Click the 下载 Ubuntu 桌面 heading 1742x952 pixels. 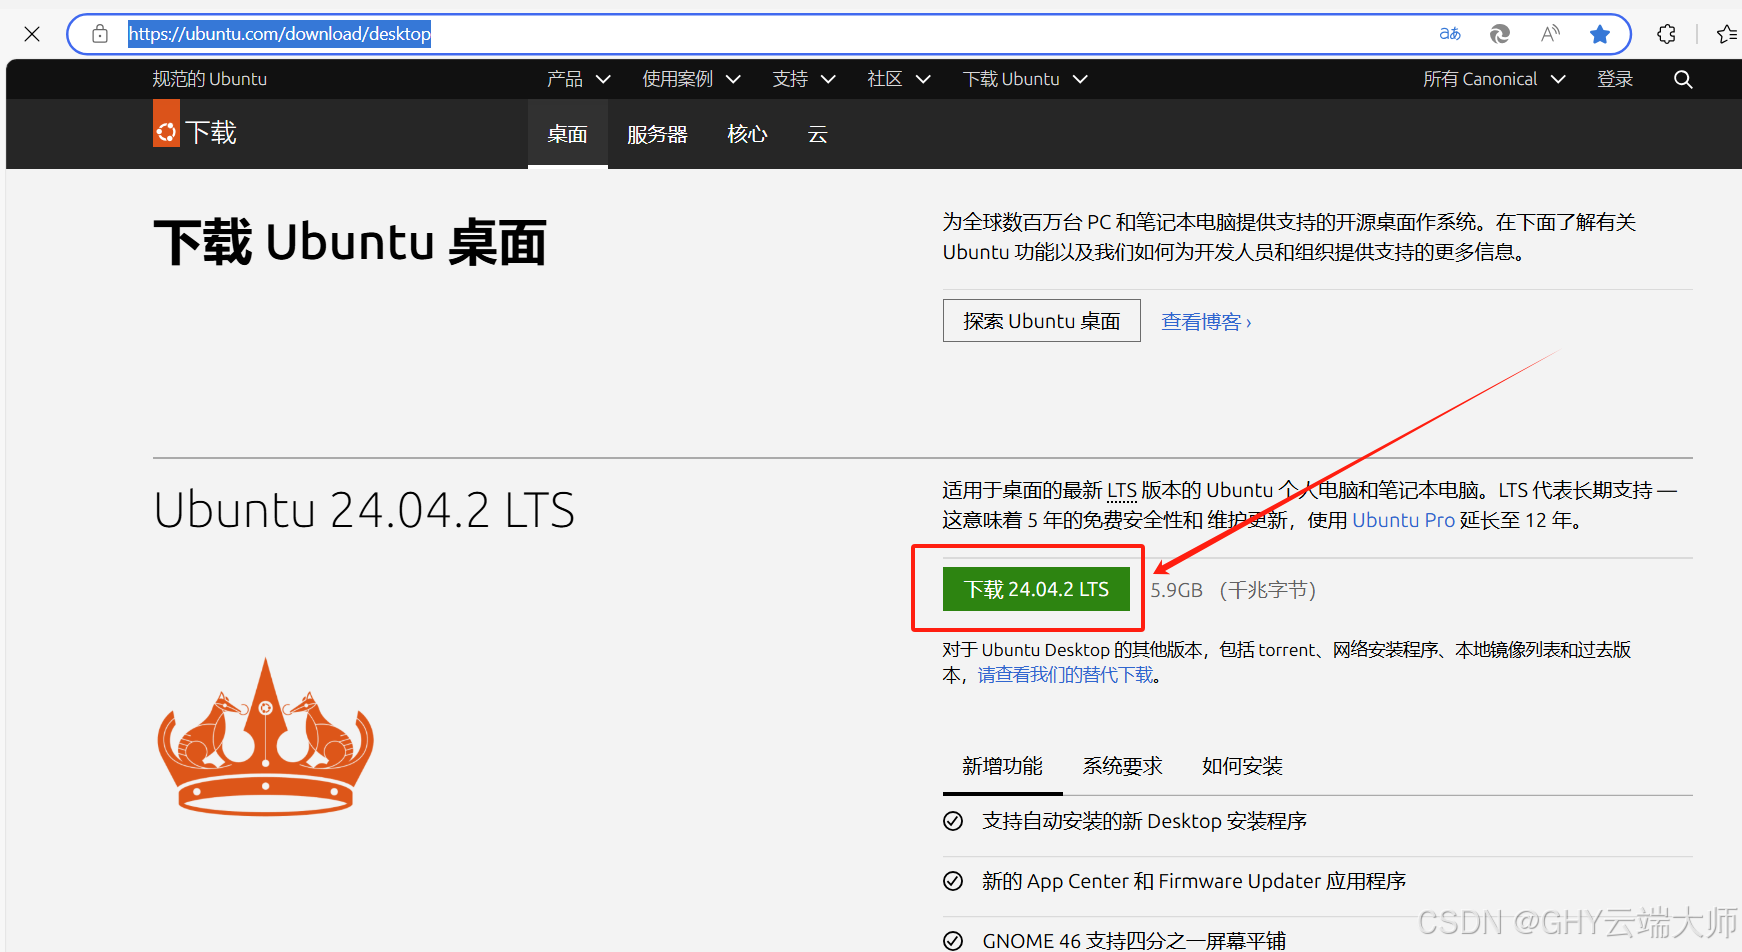pos(350,243)
